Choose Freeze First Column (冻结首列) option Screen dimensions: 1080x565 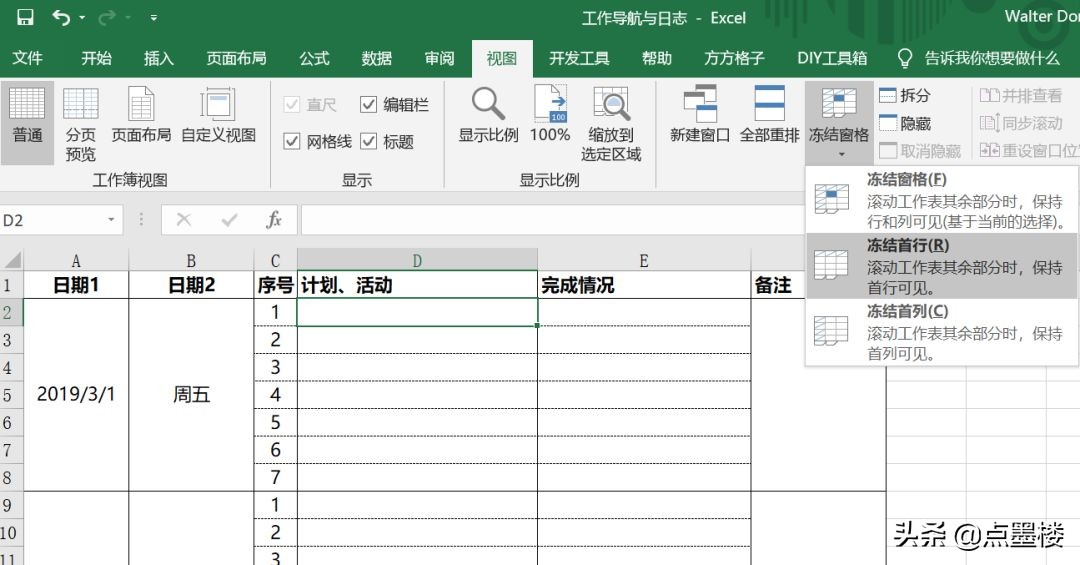[942, 331]
